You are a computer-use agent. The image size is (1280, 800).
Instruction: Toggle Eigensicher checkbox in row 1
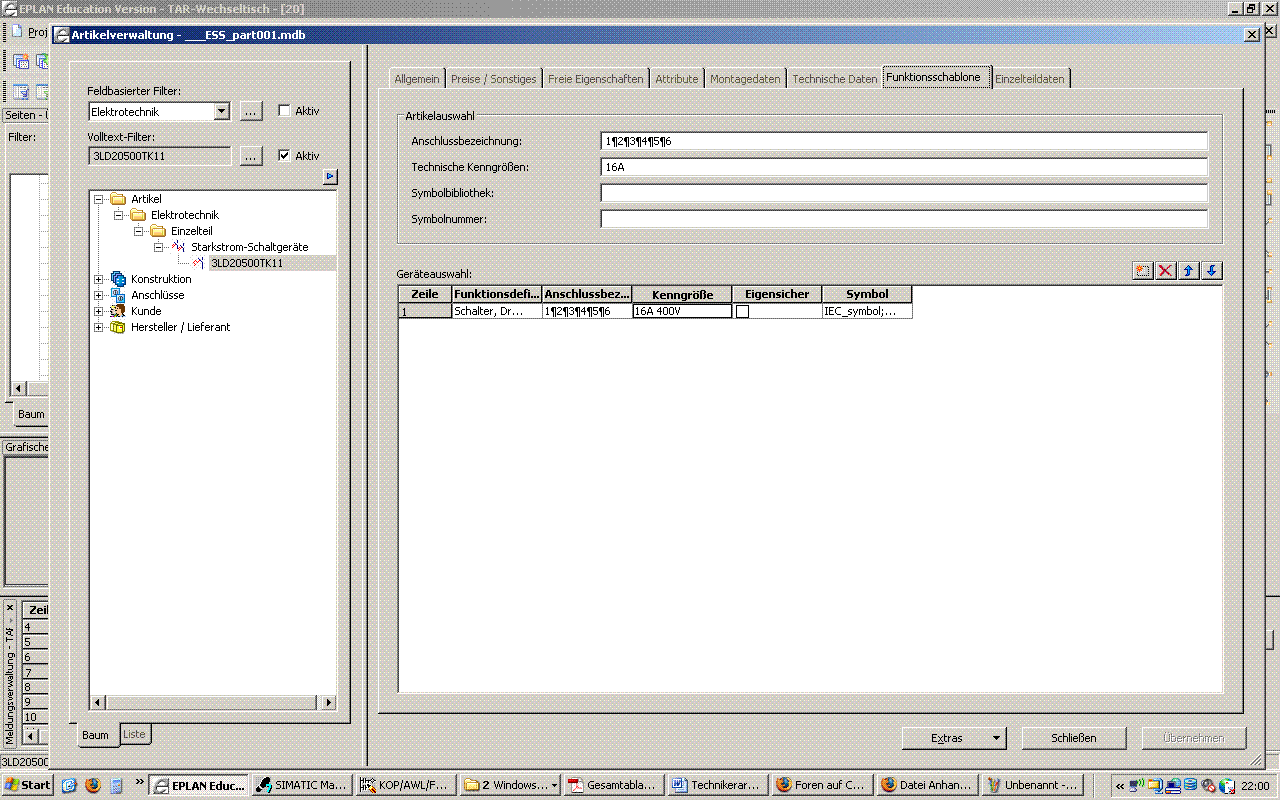coord(742,311)
